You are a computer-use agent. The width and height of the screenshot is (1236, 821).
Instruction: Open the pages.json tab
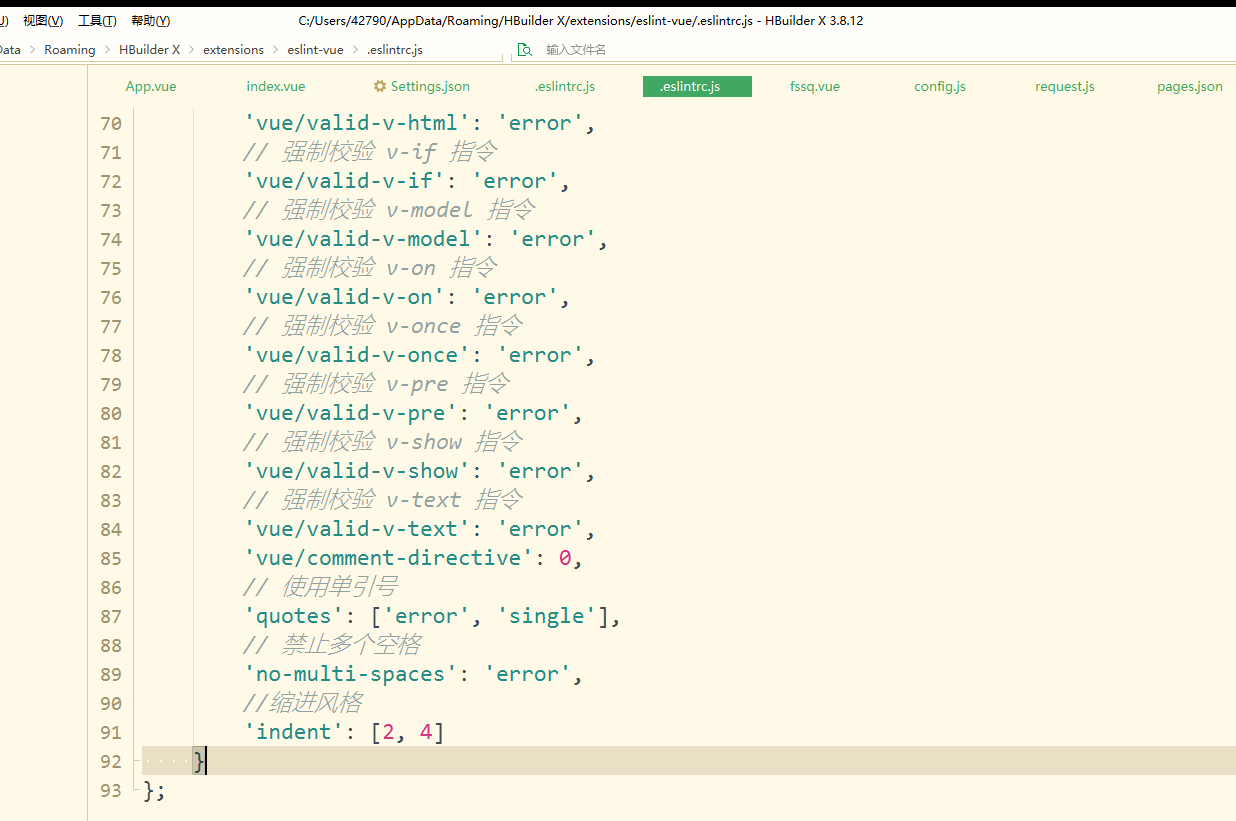(1190, 87)
